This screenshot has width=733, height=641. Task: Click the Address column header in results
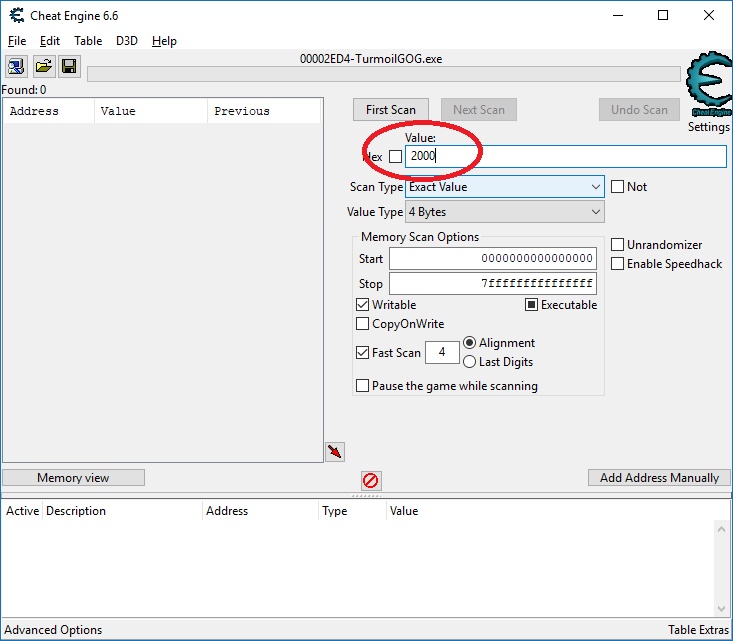(x=49, y=111)
